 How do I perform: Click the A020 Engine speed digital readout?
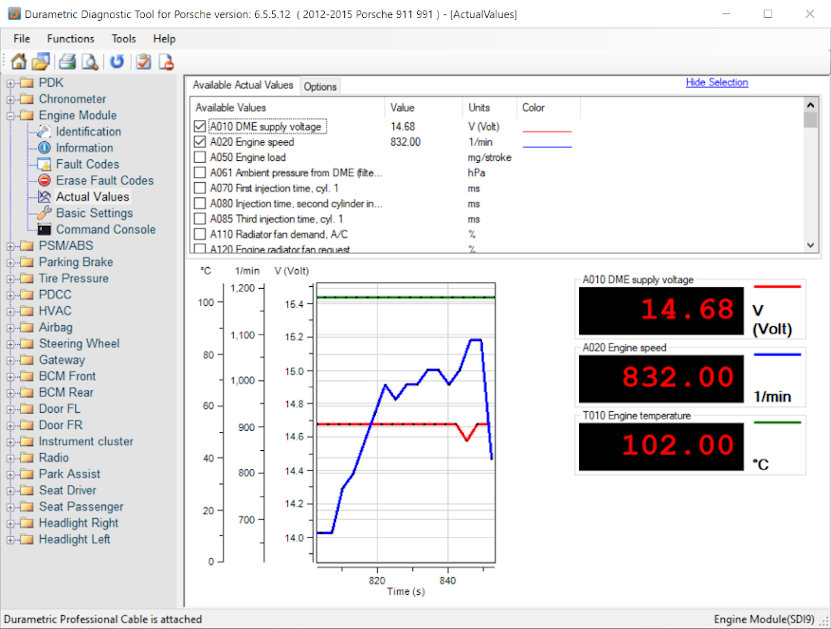[661, 379]
